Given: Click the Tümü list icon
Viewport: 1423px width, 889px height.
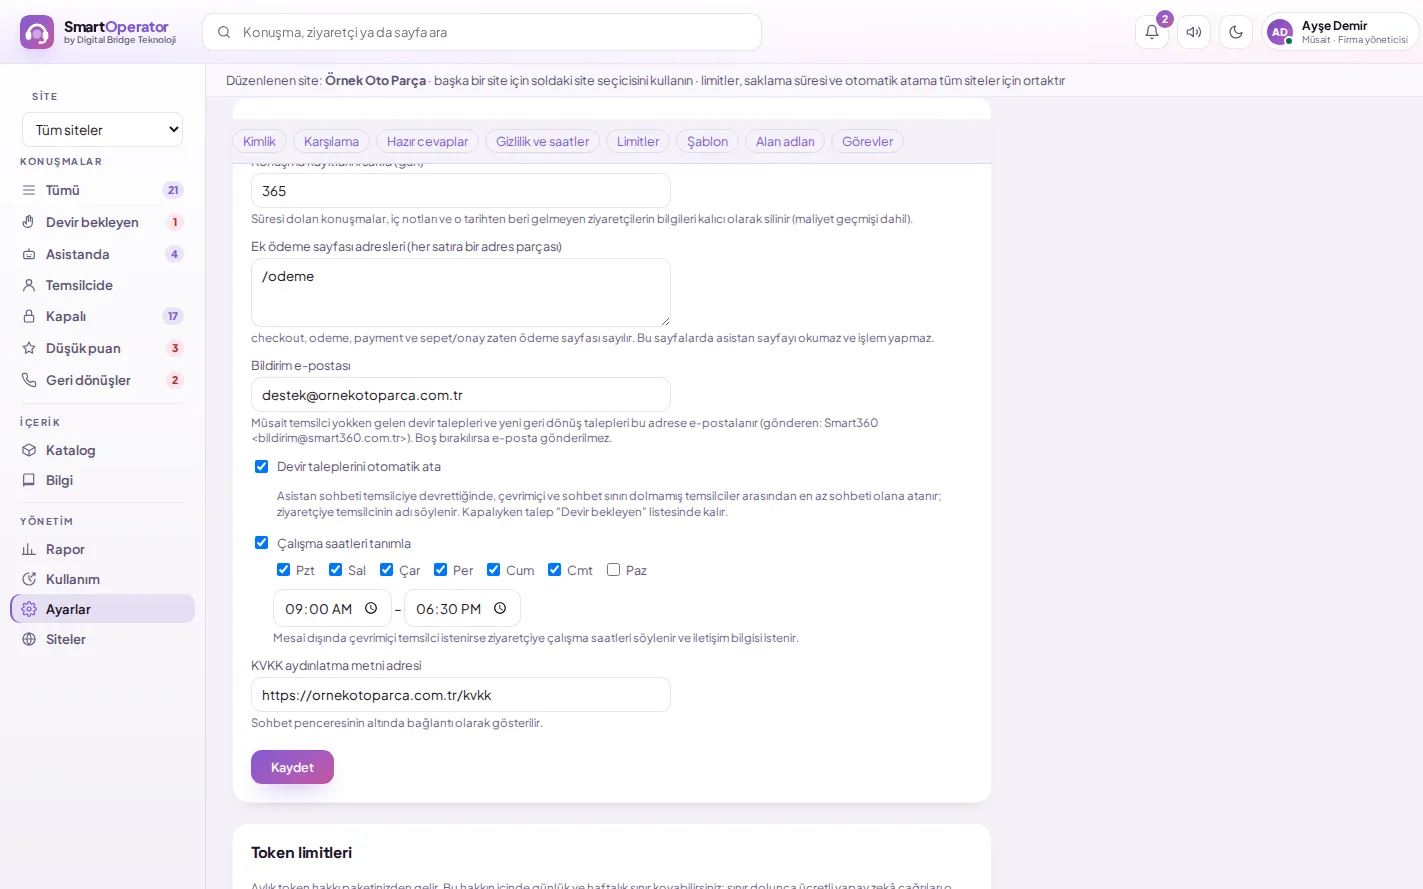Looking at the screenshot, I should [29, 190].
